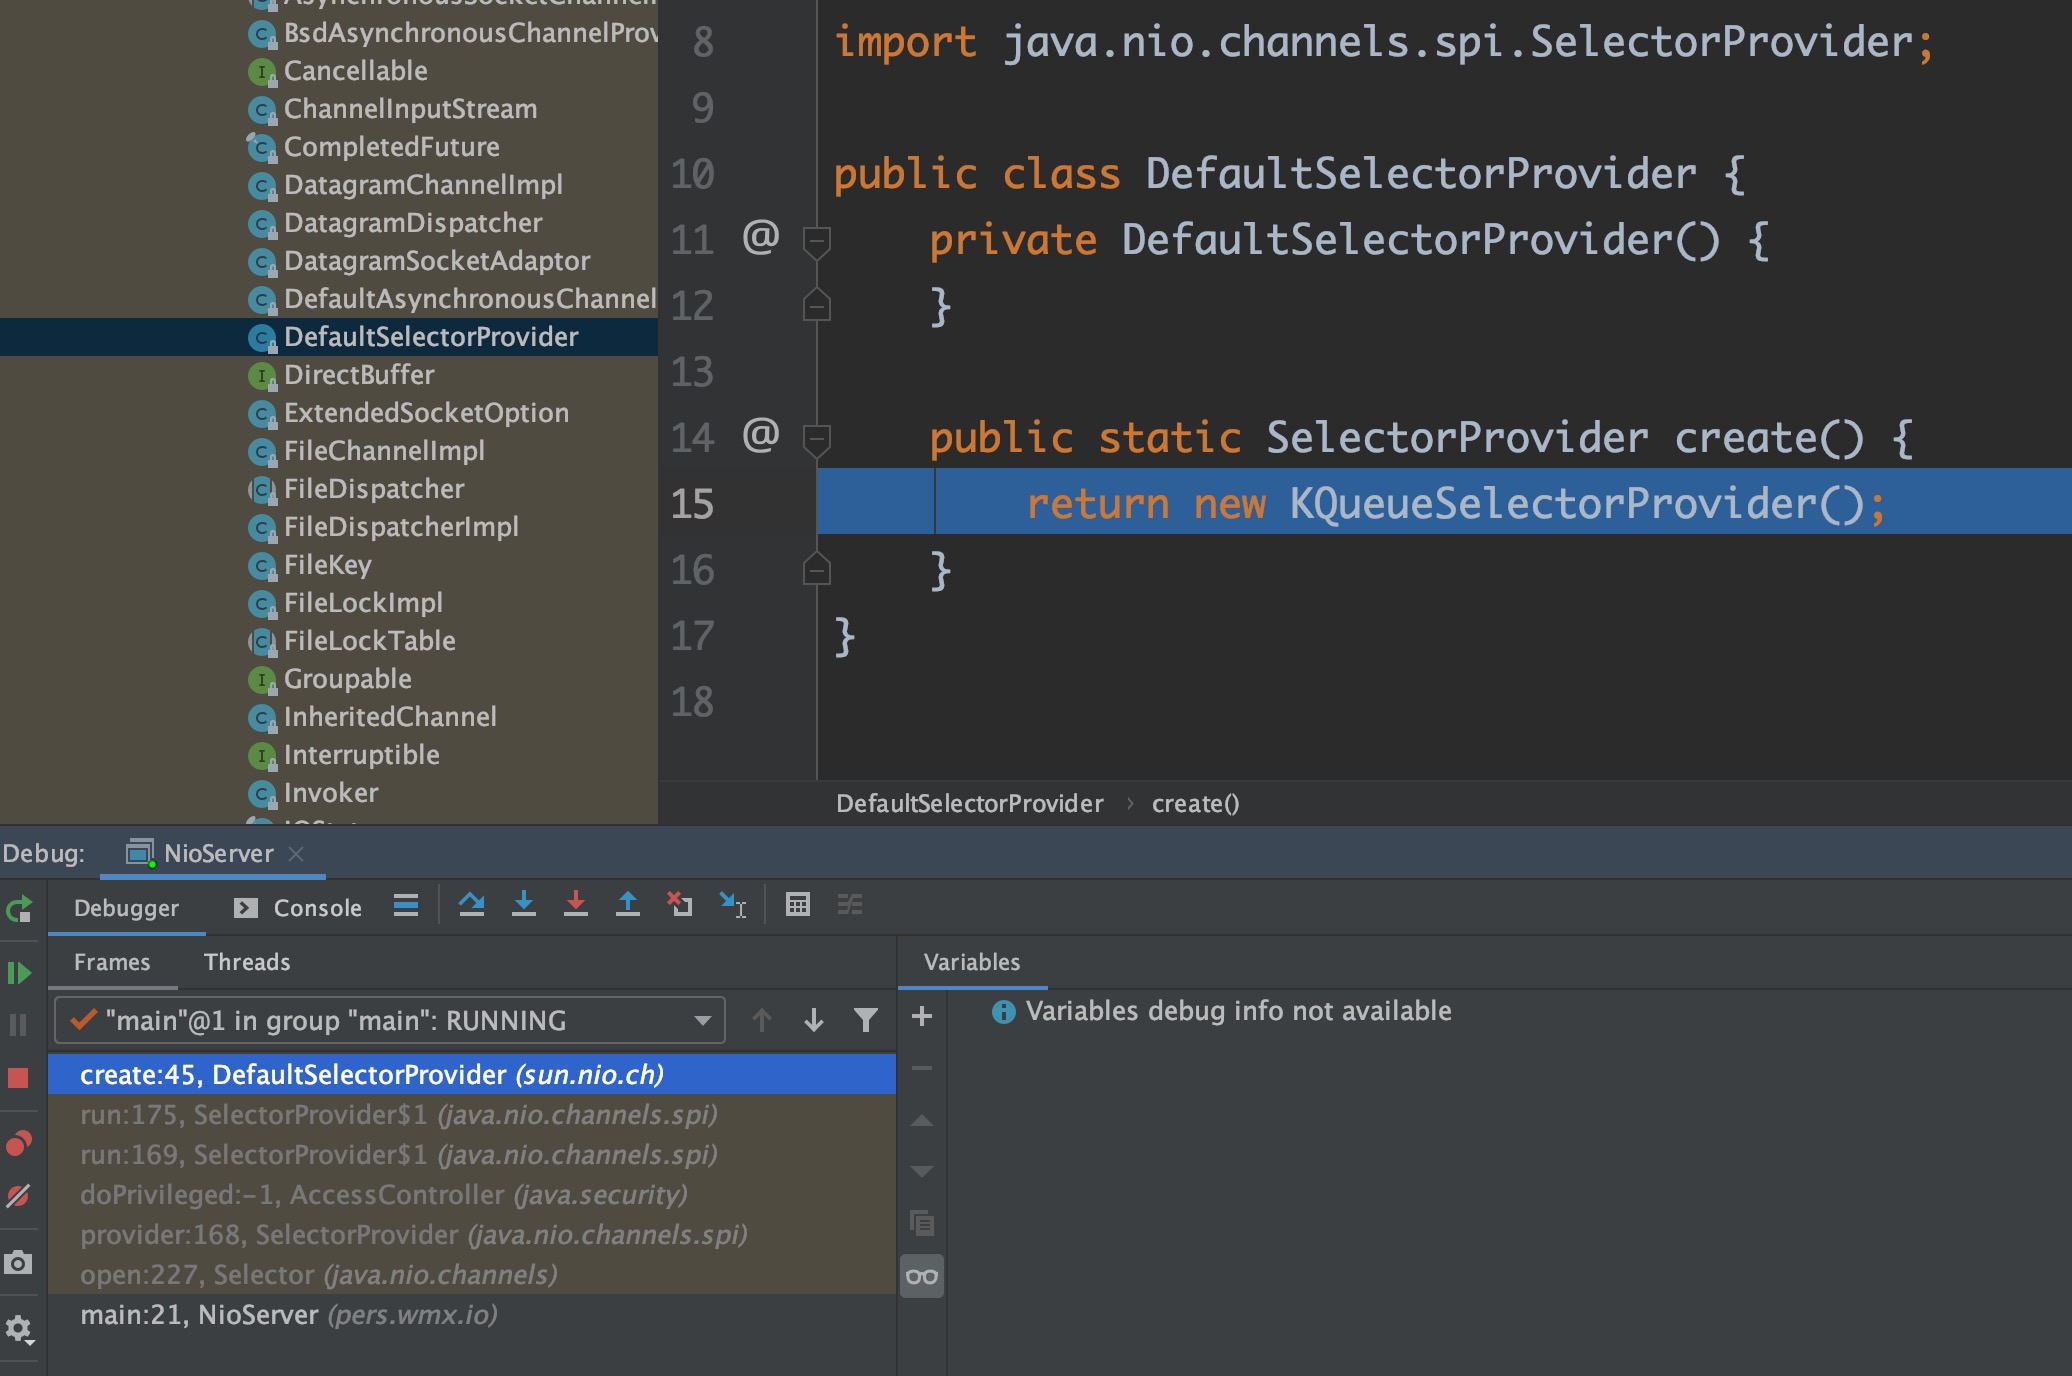Click DefaultSelectorProvider in the breadcrumb bar
The image size is (2072, 1376).
[969, 804]
